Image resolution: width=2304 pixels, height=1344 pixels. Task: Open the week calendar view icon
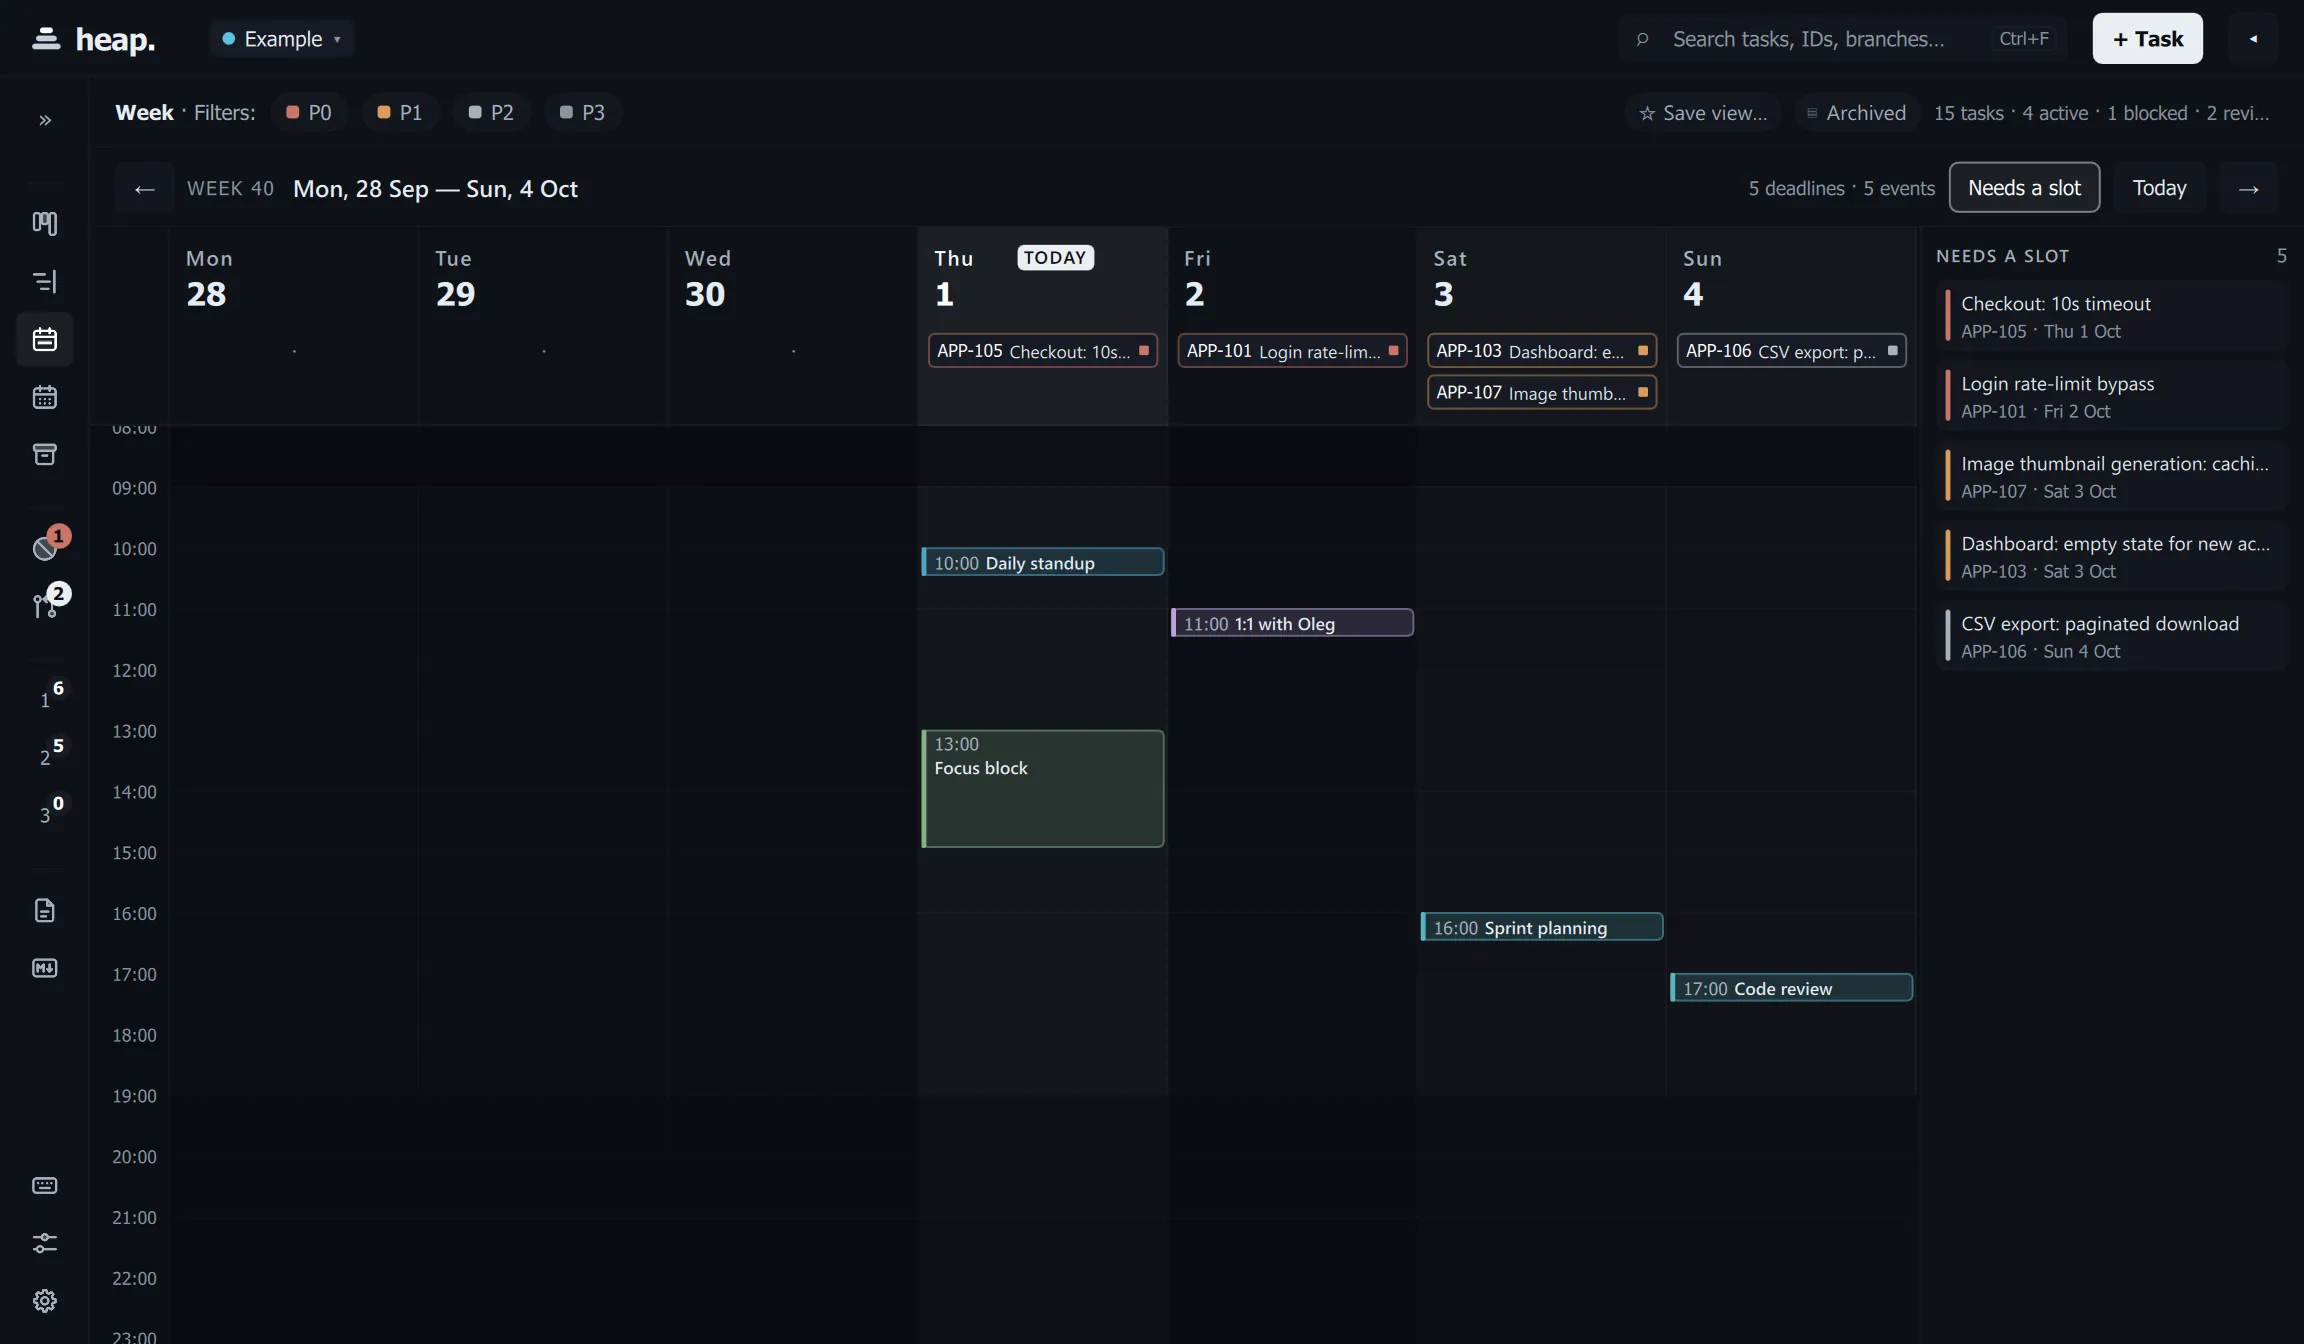45,339
